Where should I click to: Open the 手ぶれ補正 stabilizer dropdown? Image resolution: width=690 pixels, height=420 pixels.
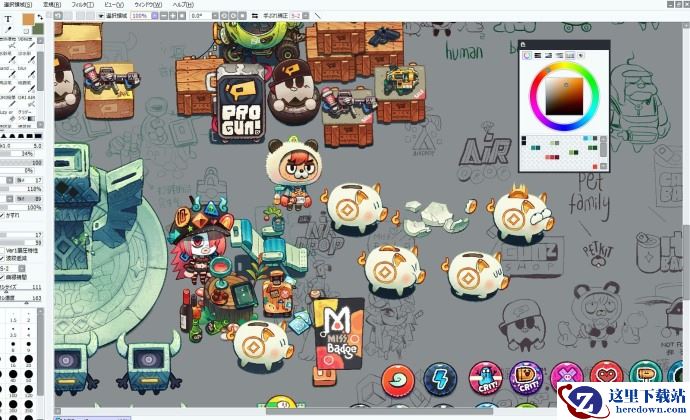305,15
